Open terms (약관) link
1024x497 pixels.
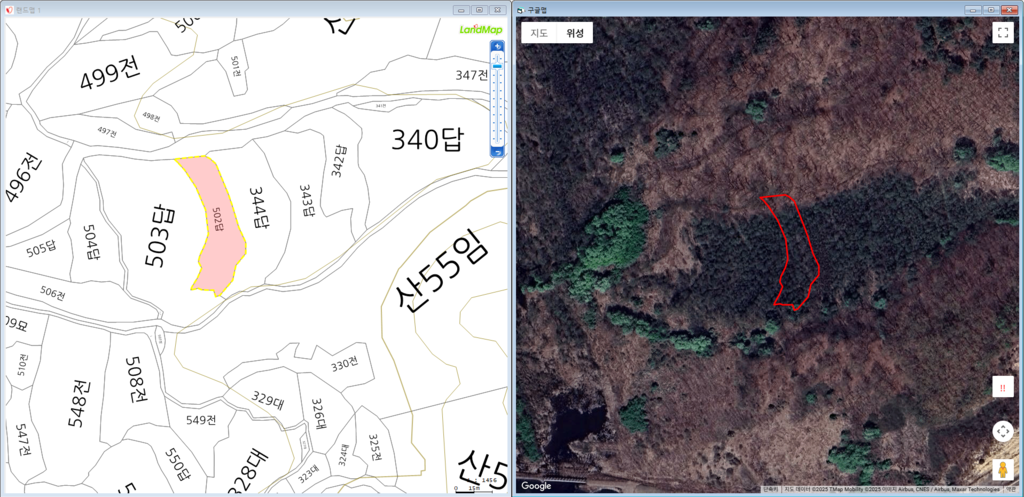[1010, 489]
